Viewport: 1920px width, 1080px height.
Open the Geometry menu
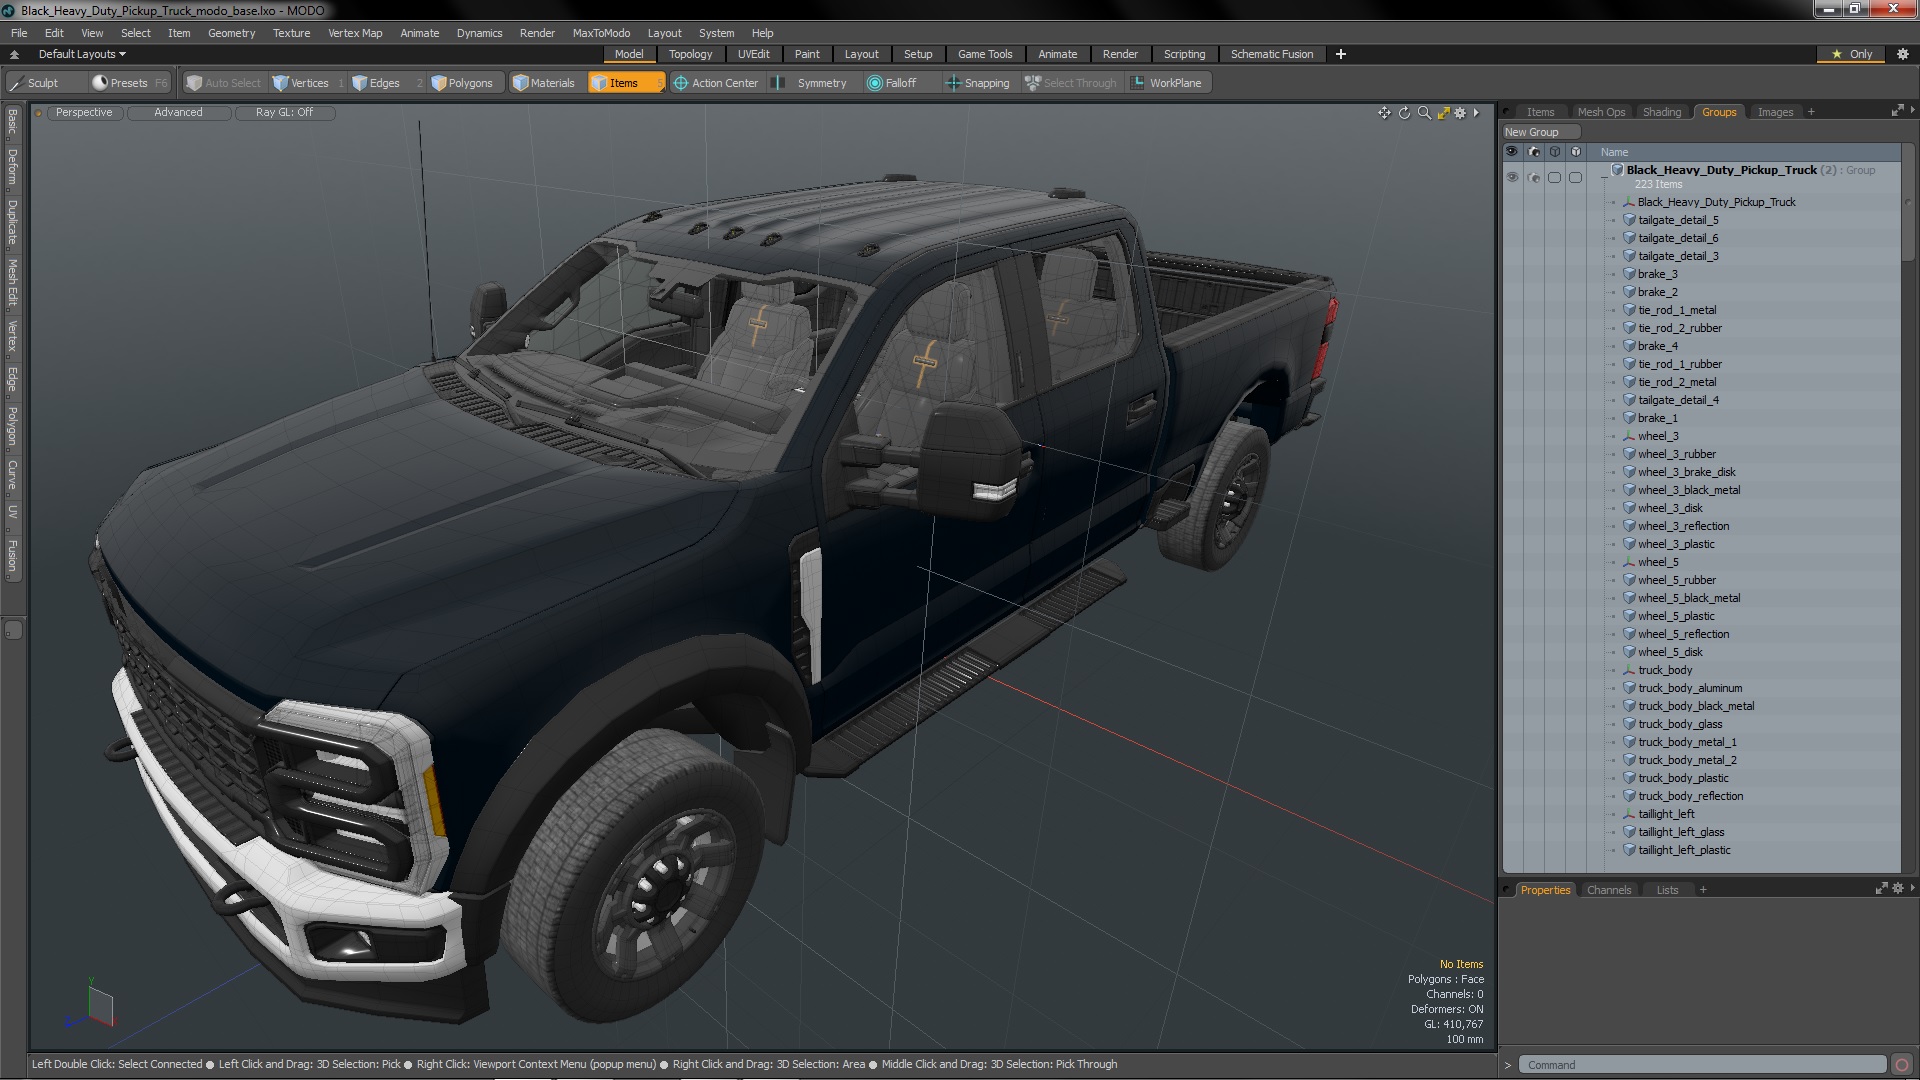point(231,33)
